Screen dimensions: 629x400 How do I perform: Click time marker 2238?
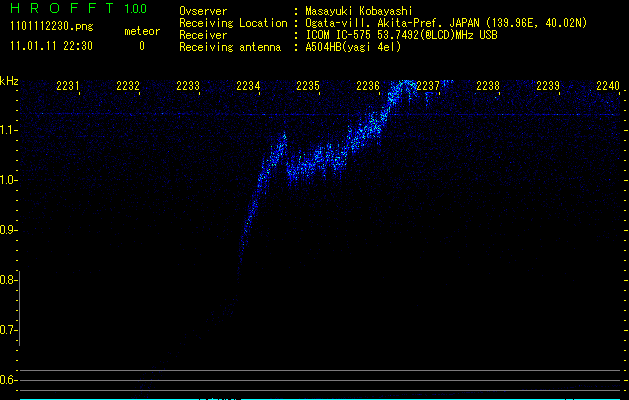(488, 86)
